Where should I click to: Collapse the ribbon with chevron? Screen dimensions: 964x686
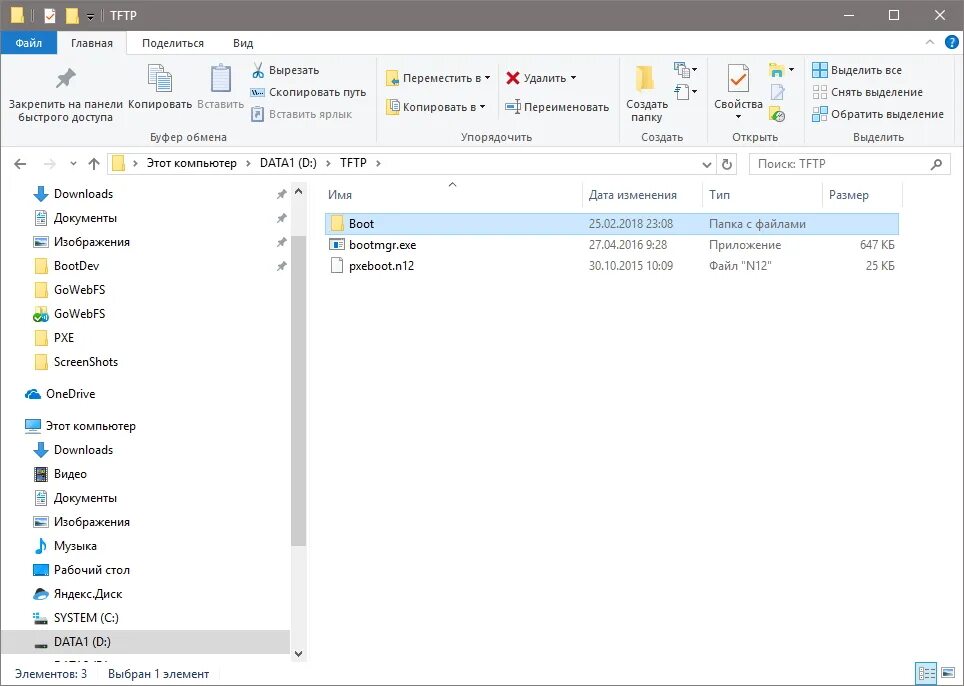pyautogui.click(x=930, y=42)
